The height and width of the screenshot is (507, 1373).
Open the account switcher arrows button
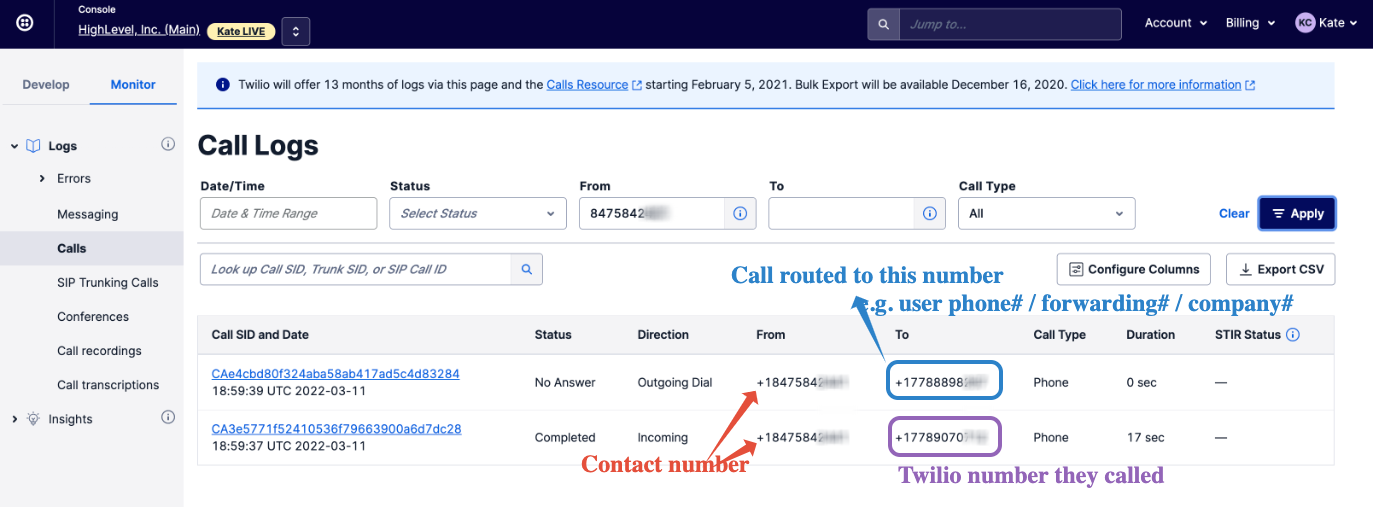296,31
